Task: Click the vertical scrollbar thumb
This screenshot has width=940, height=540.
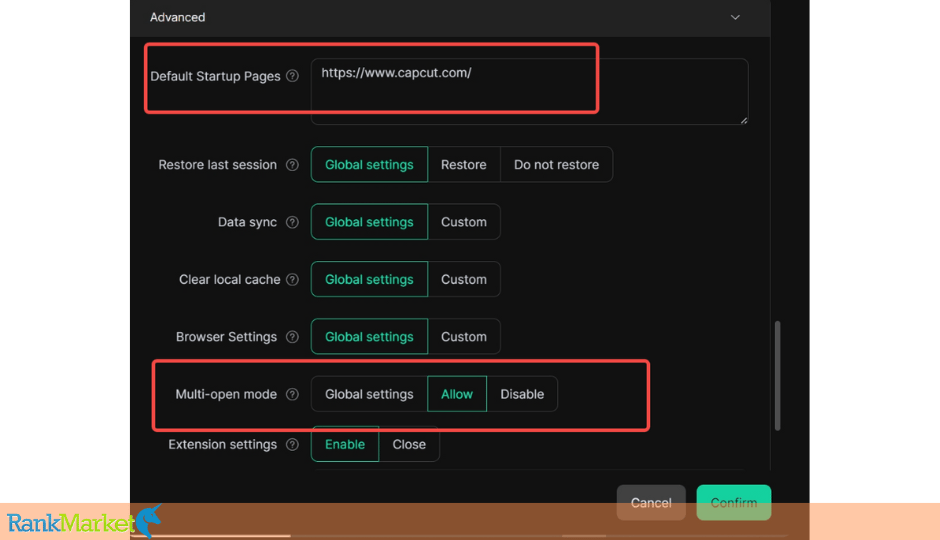Action: pyautogui.click(x=778, y=376)
